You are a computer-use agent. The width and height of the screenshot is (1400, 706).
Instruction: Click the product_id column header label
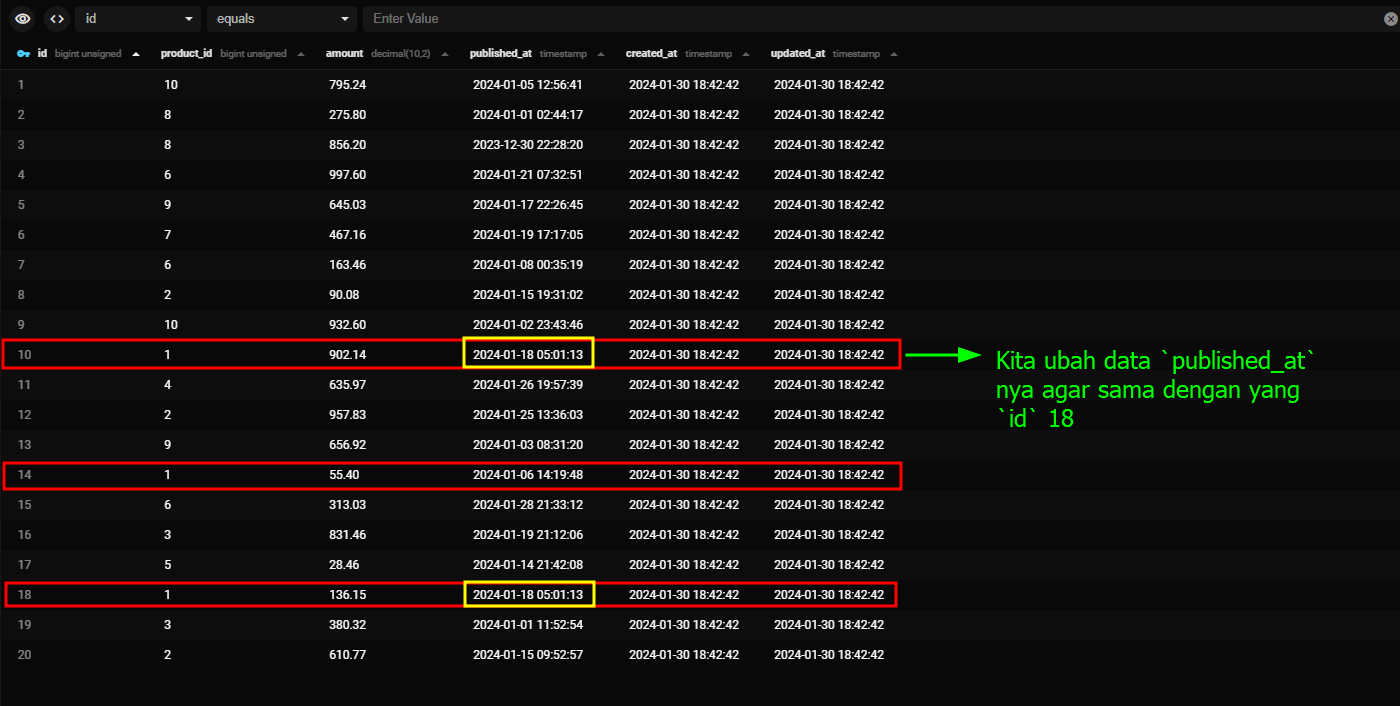click(x=186, y=53)
